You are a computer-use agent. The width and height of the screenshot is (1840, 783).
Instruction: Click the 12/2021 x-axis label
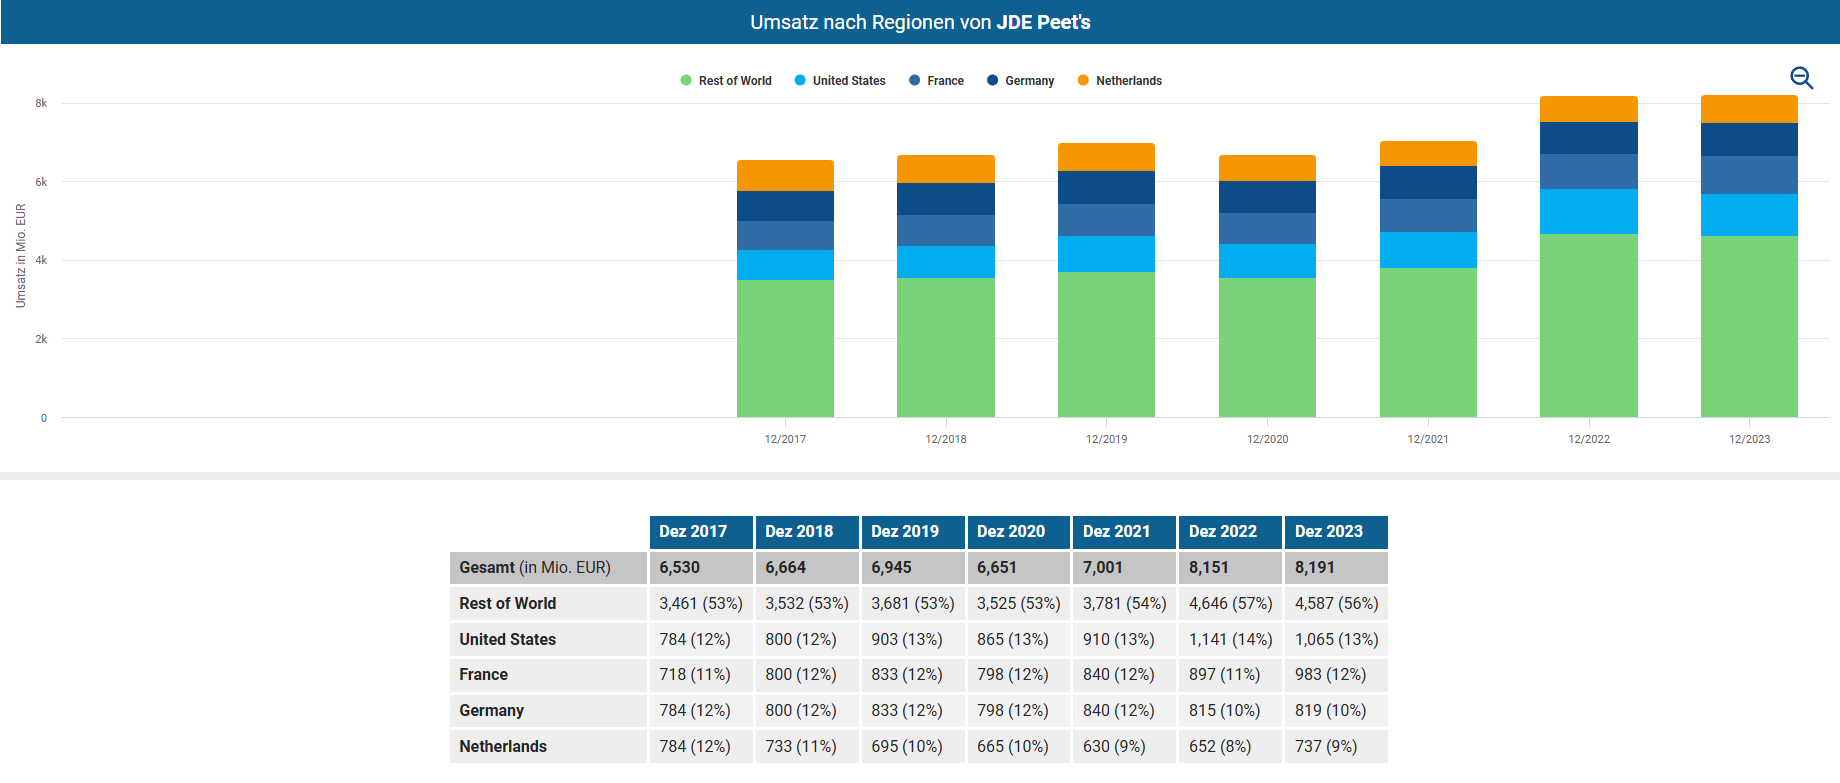pyautogui.click(x=1427, y=439)
